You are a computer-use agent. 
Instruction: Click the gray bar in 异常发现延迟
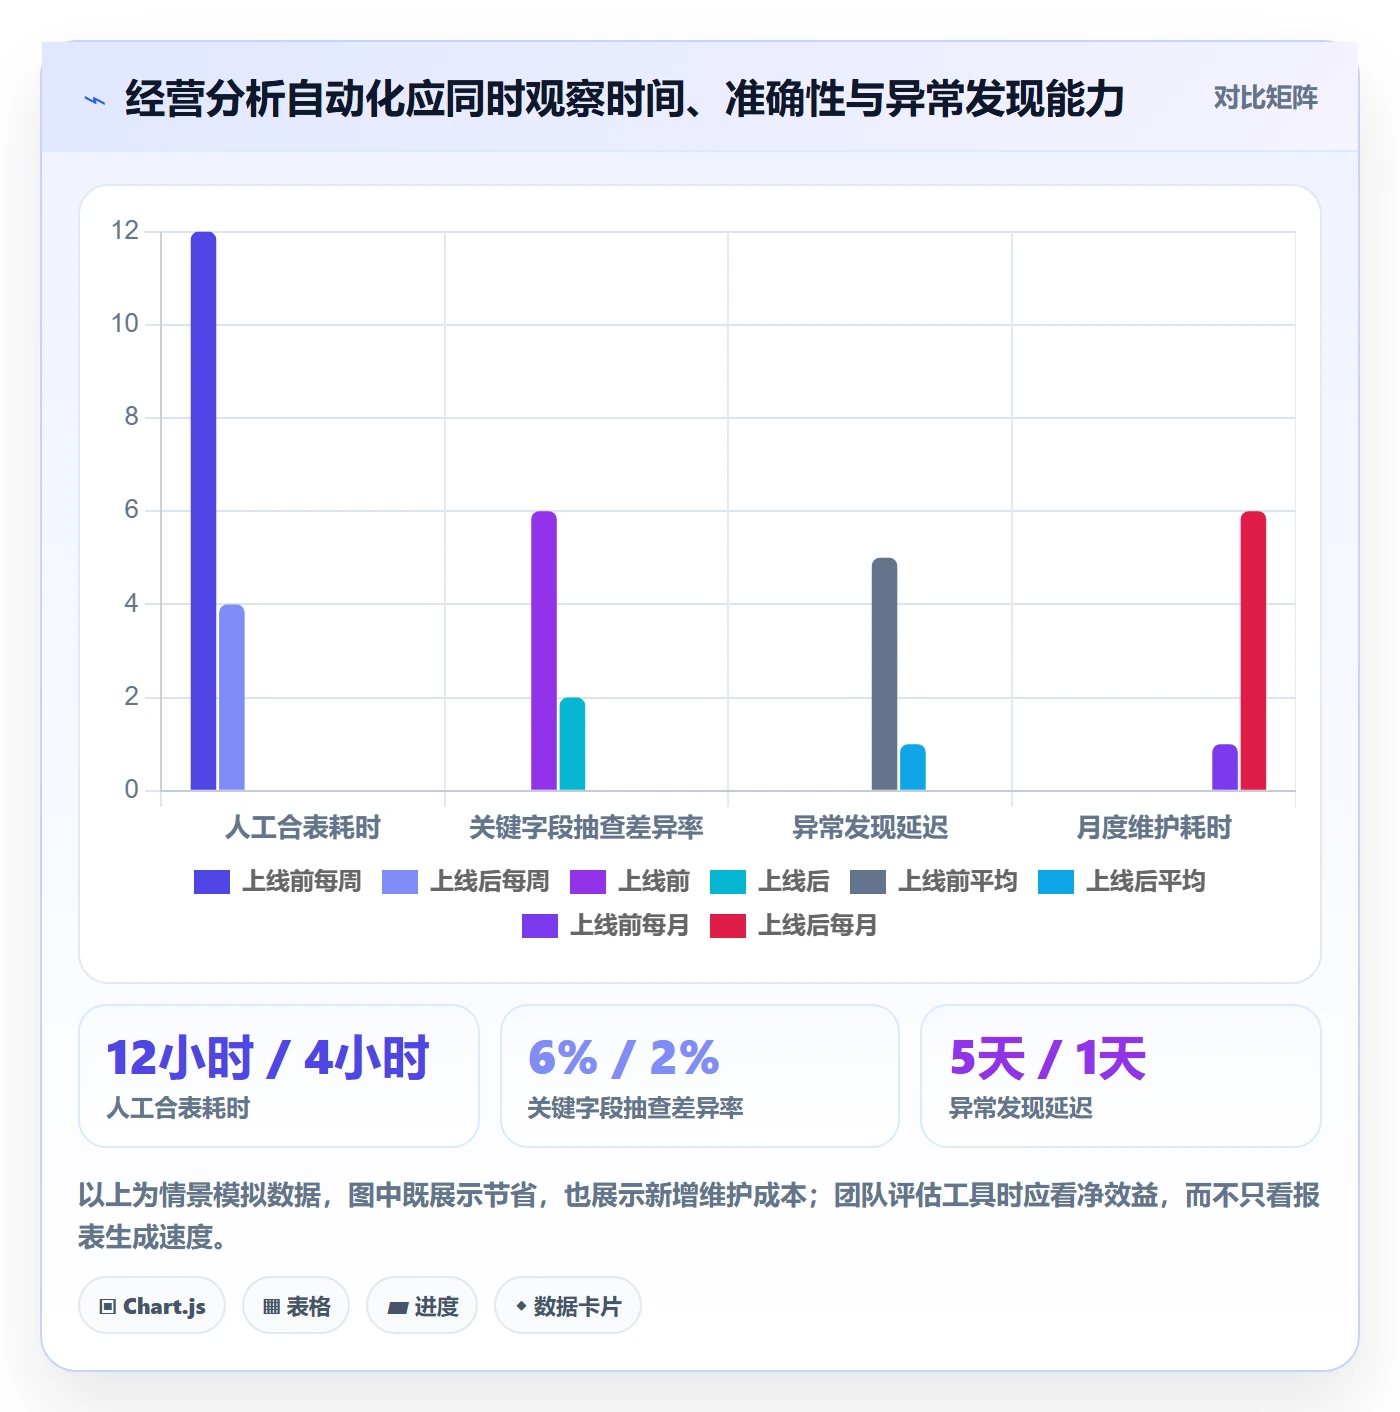(884, 674)
